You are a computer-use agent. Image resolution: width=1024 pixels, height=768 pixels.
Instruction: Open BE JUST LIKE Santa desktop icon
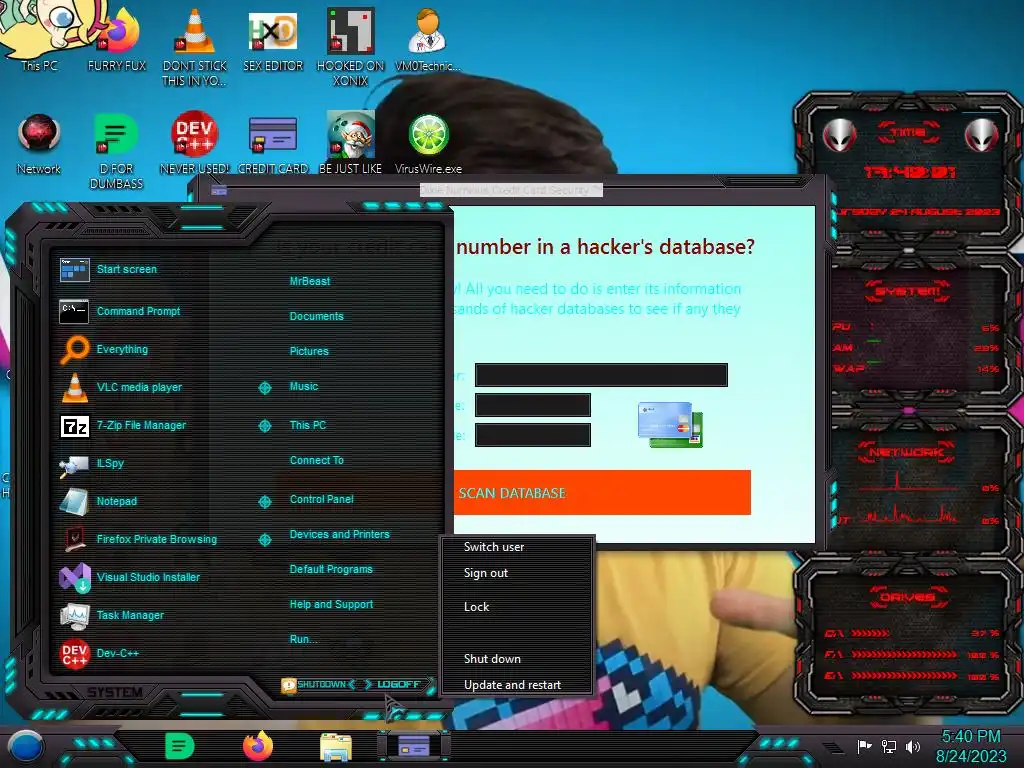351,144
